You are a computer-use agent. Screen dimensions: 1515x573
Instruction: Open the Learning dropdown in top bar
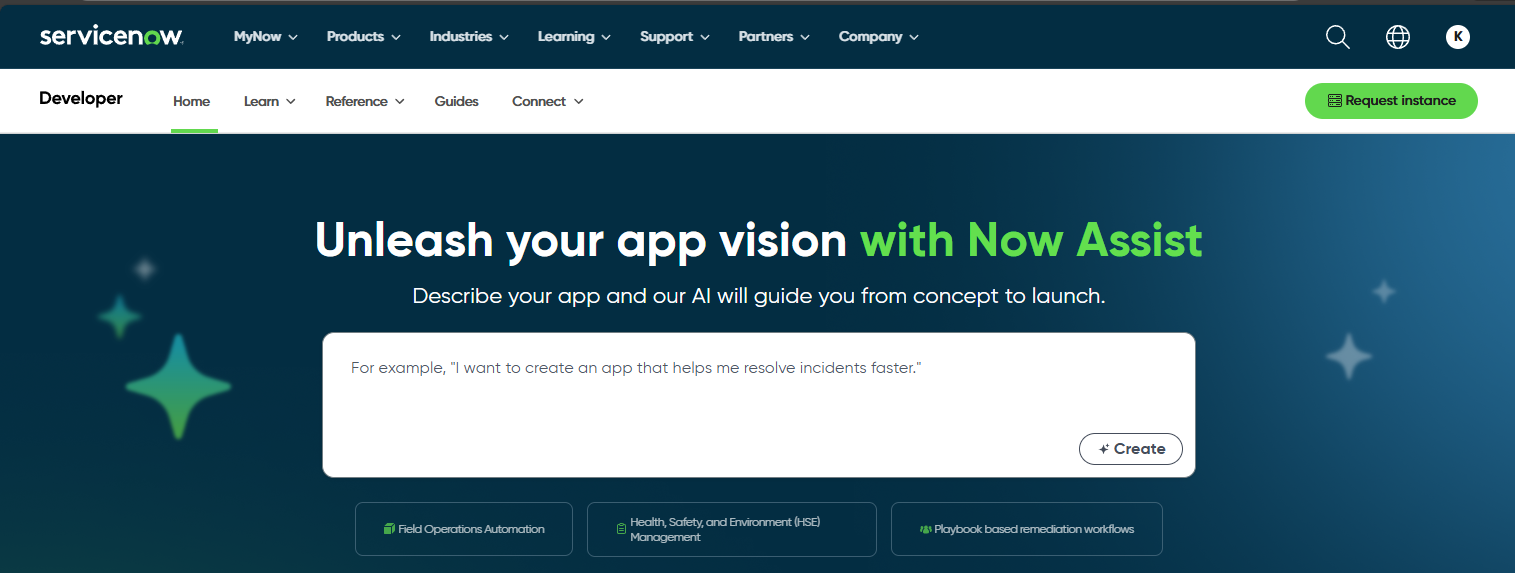click(x=574, y=37)
